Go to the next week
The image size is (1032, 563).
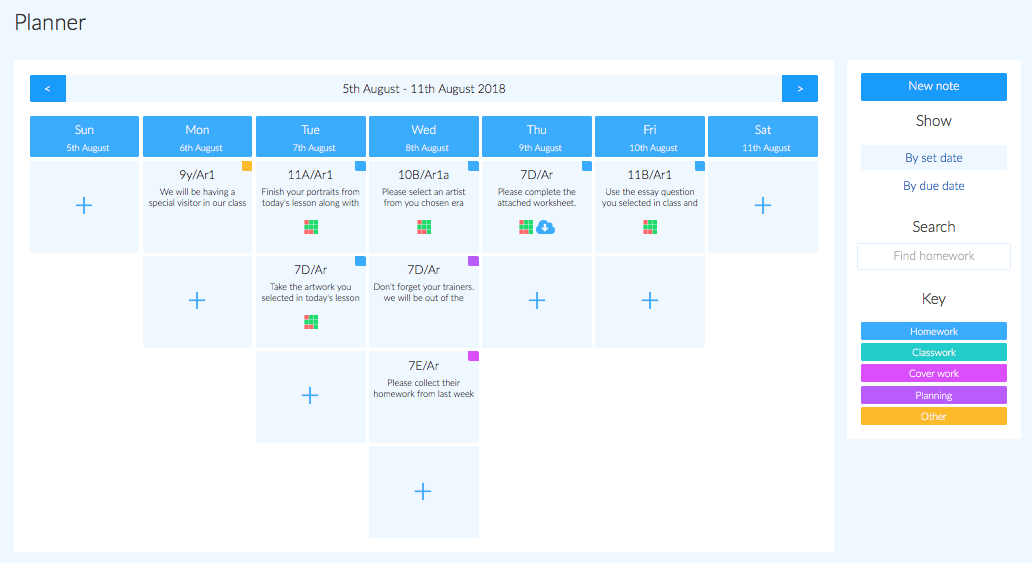pyautogui.click(x=800, y=88)
